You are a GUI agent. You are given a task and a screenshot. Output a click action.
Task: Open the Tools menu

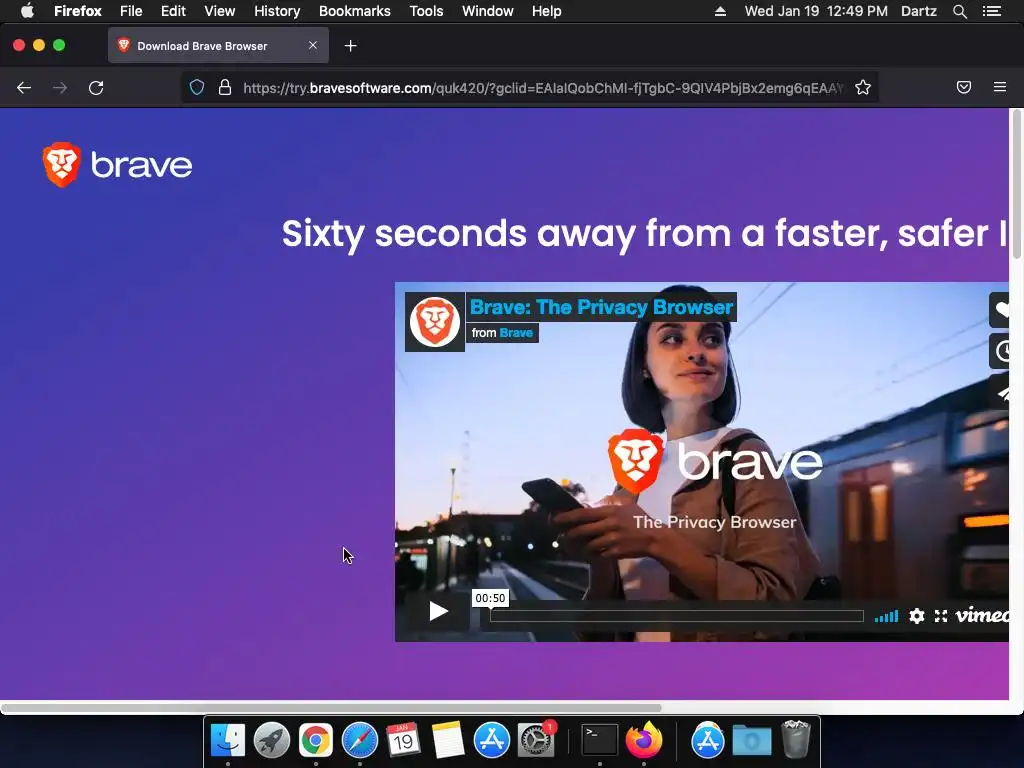(x=426, y=11)
